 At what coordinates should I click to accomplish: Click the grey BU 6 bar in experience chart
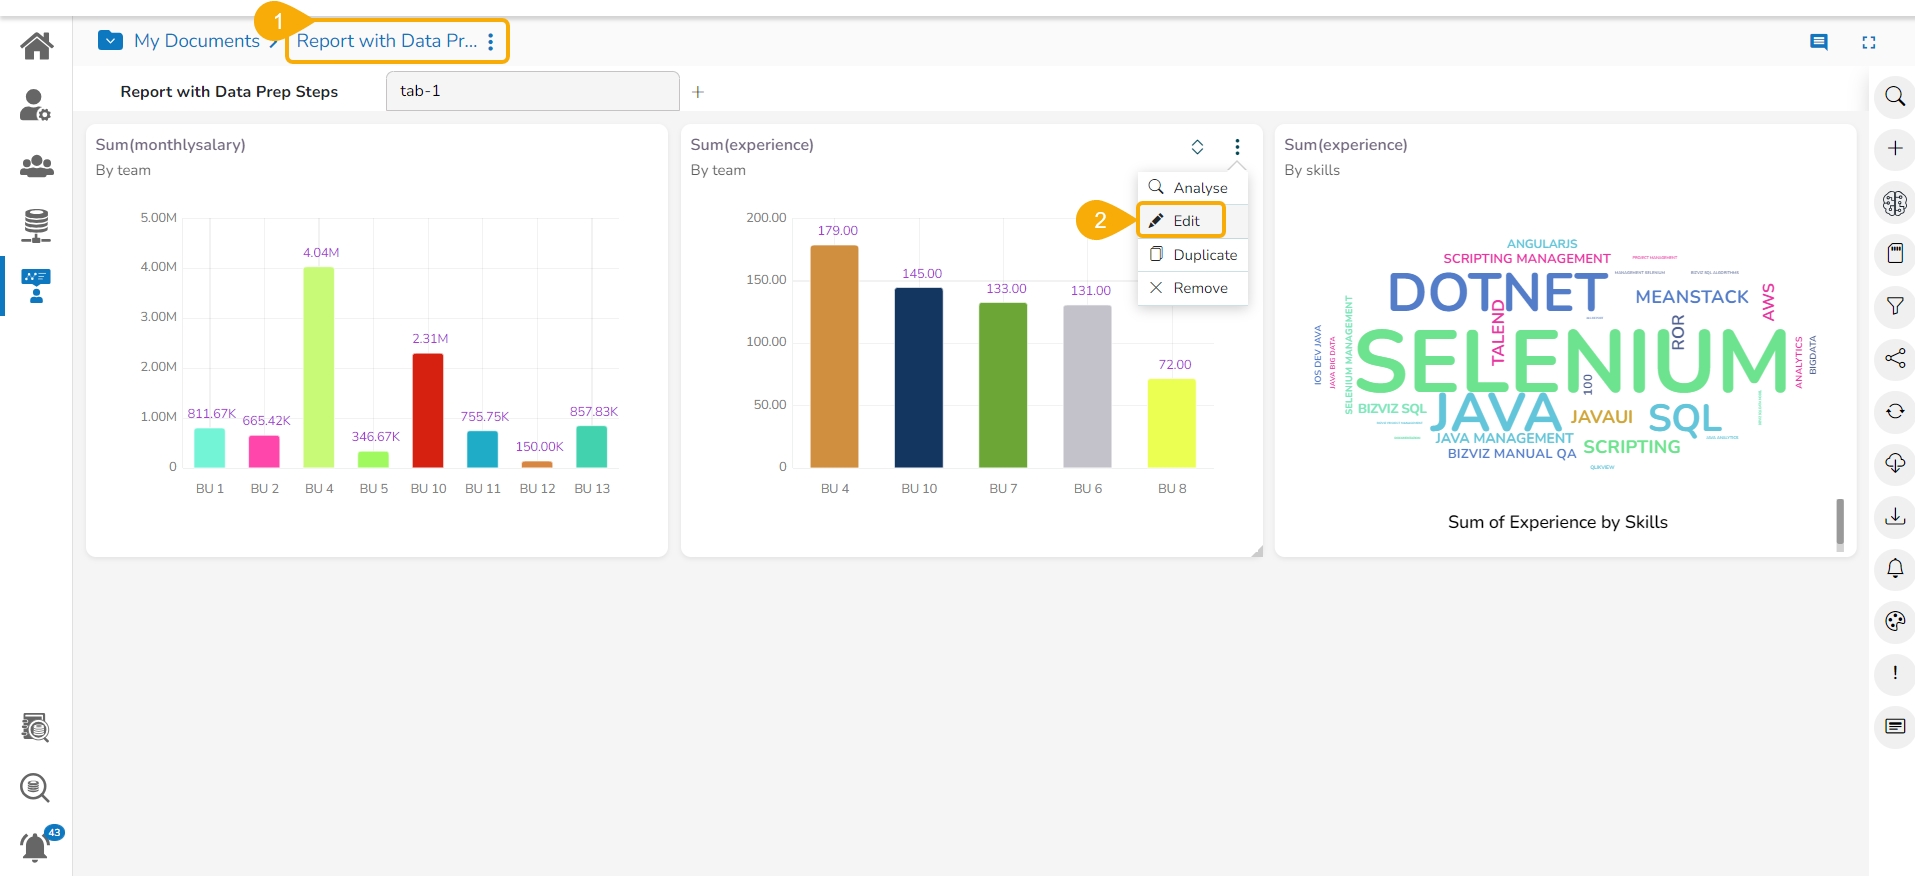pos(1088,386)
